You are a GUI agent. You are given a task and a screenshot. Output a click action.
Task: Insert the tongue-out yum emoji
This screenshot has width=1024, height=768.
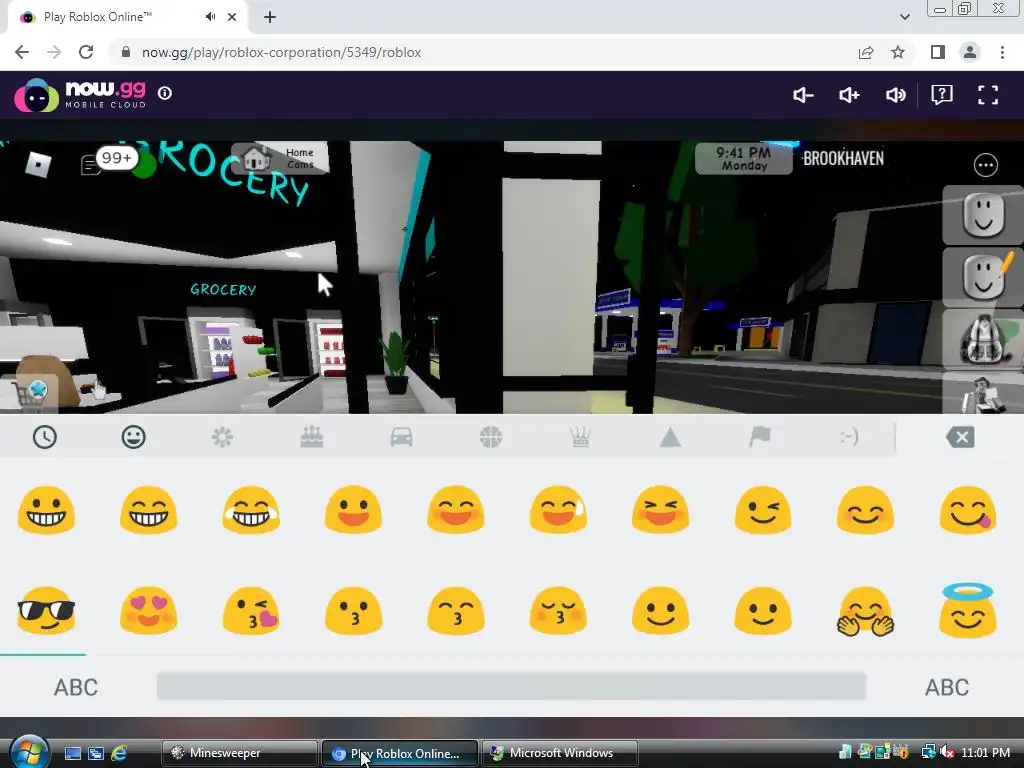point(968,509)
